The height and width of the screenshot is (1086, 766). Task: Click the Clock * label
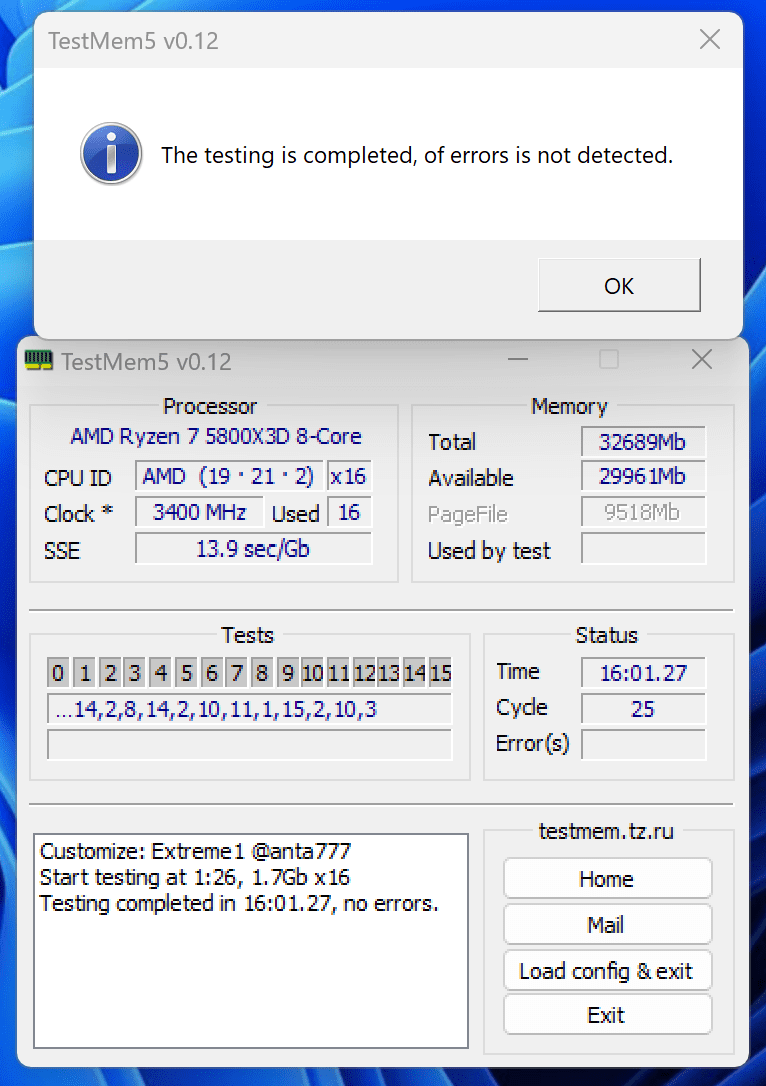point(78,513)
